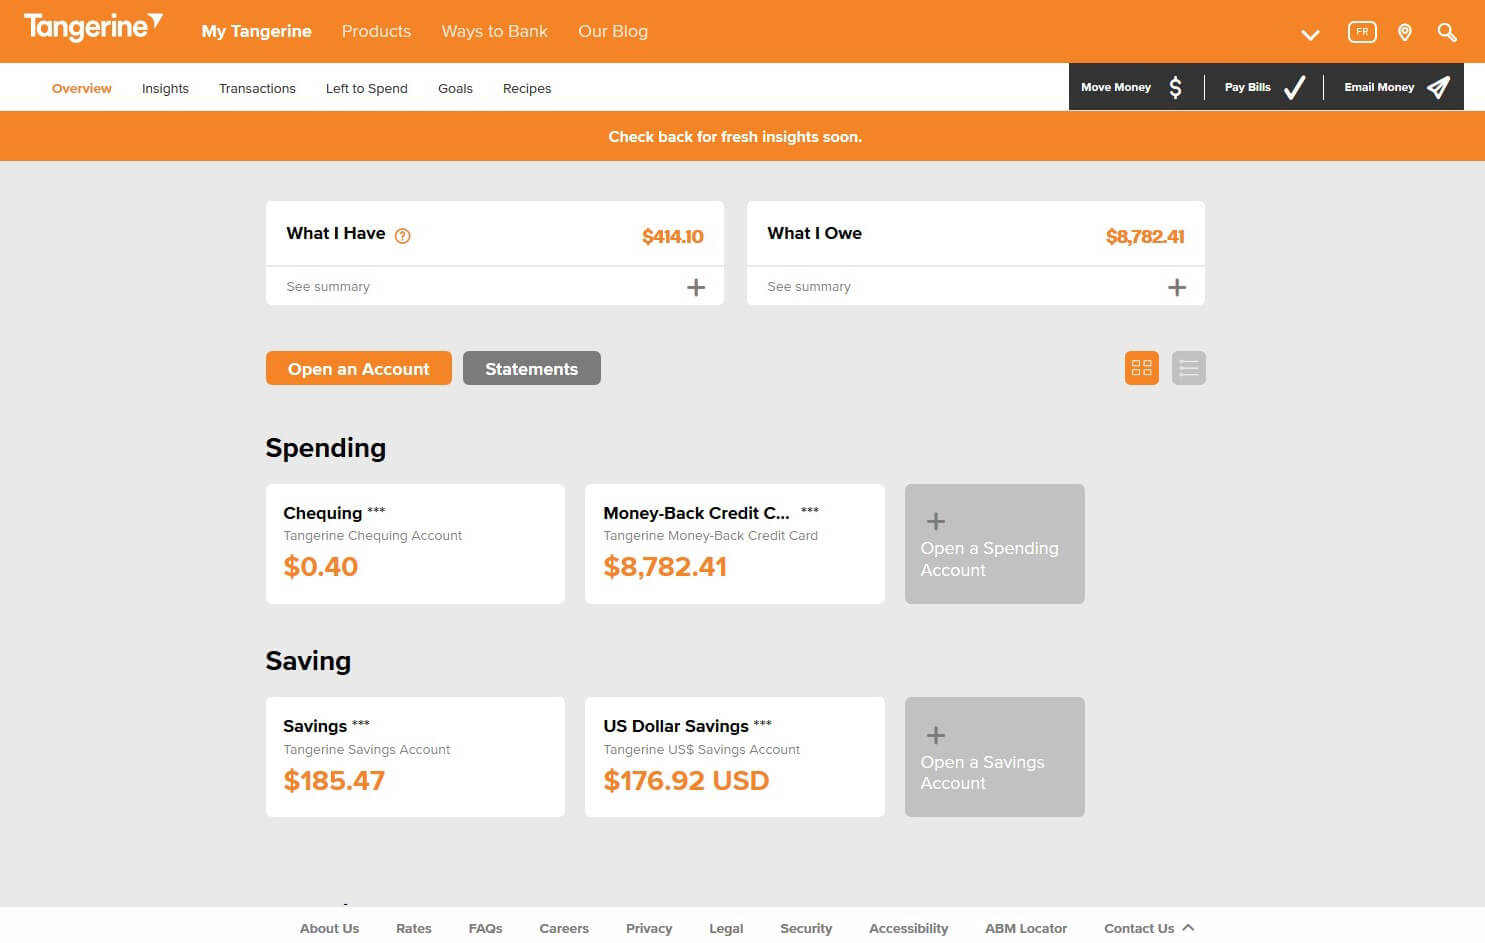
Task: Open the Tangerine Savings Account card
Action: 415,757
